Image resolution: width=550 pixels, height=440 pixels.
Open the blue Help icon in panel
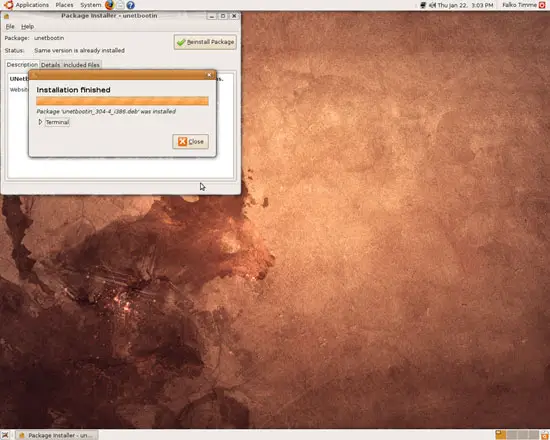[130, 5]
